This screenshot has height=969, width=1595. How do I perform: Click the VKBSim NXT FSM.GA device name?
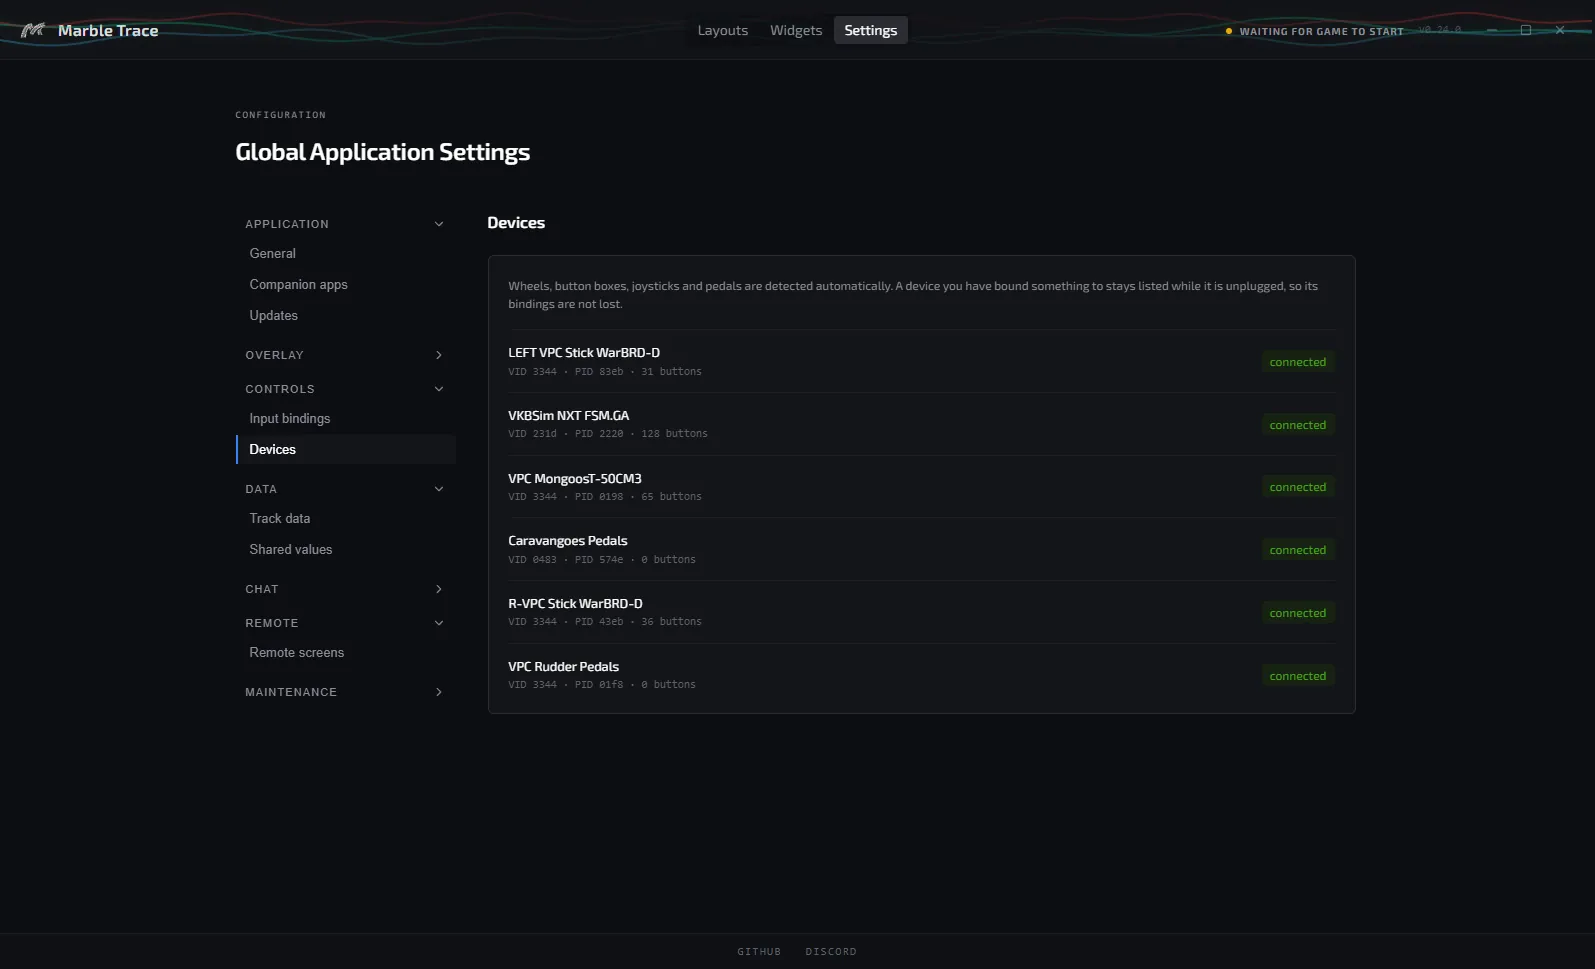[x=569, y=416]
